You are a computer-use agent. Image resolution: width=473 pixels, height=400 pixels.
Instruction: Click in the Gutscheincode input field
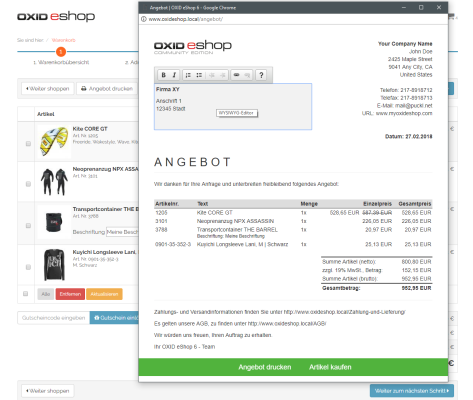(53, 318)
